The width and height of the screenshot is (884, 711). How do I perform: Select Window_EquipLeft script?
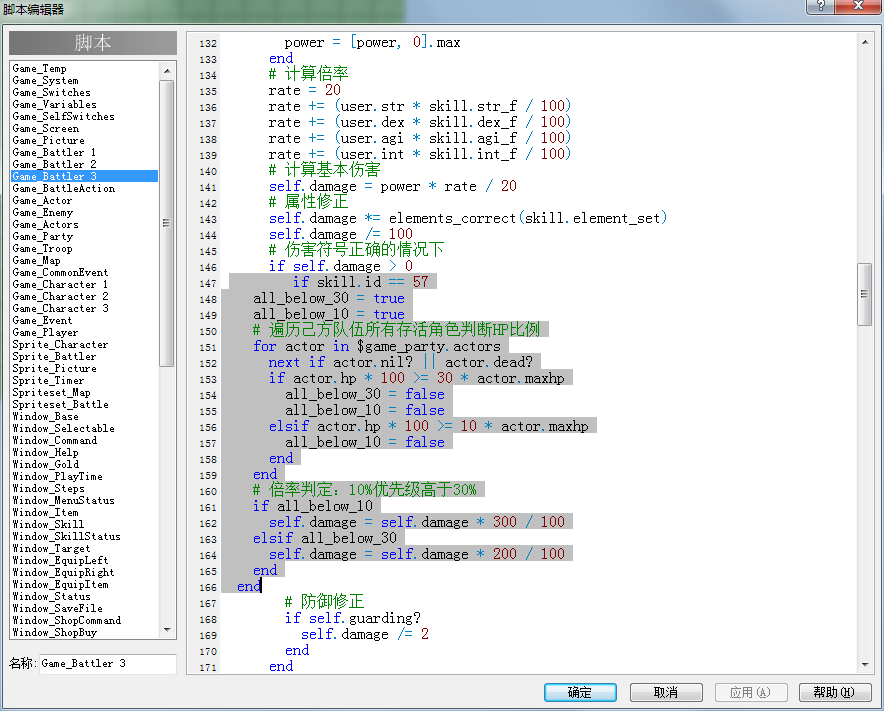coord(85,560)
